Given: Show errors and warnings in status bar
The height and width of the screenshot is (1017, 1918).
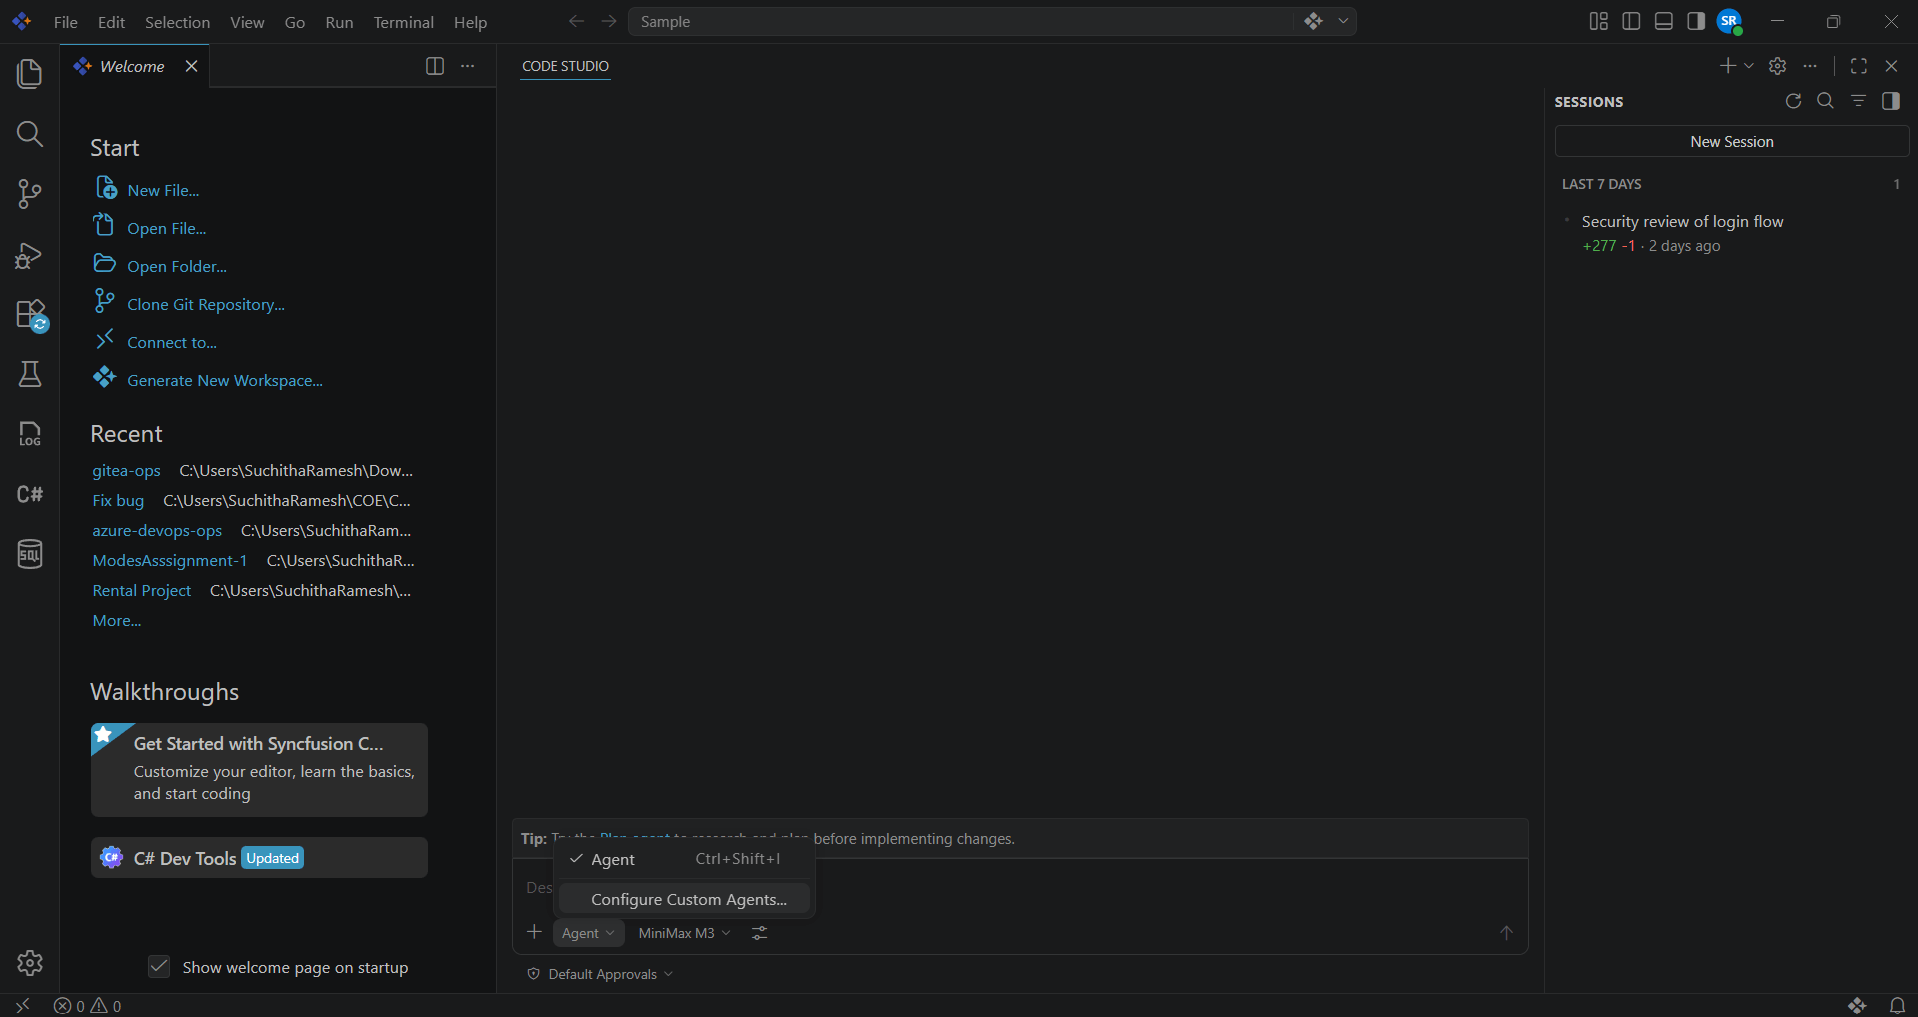Looking at the screenshot, I should [88, 1006].
